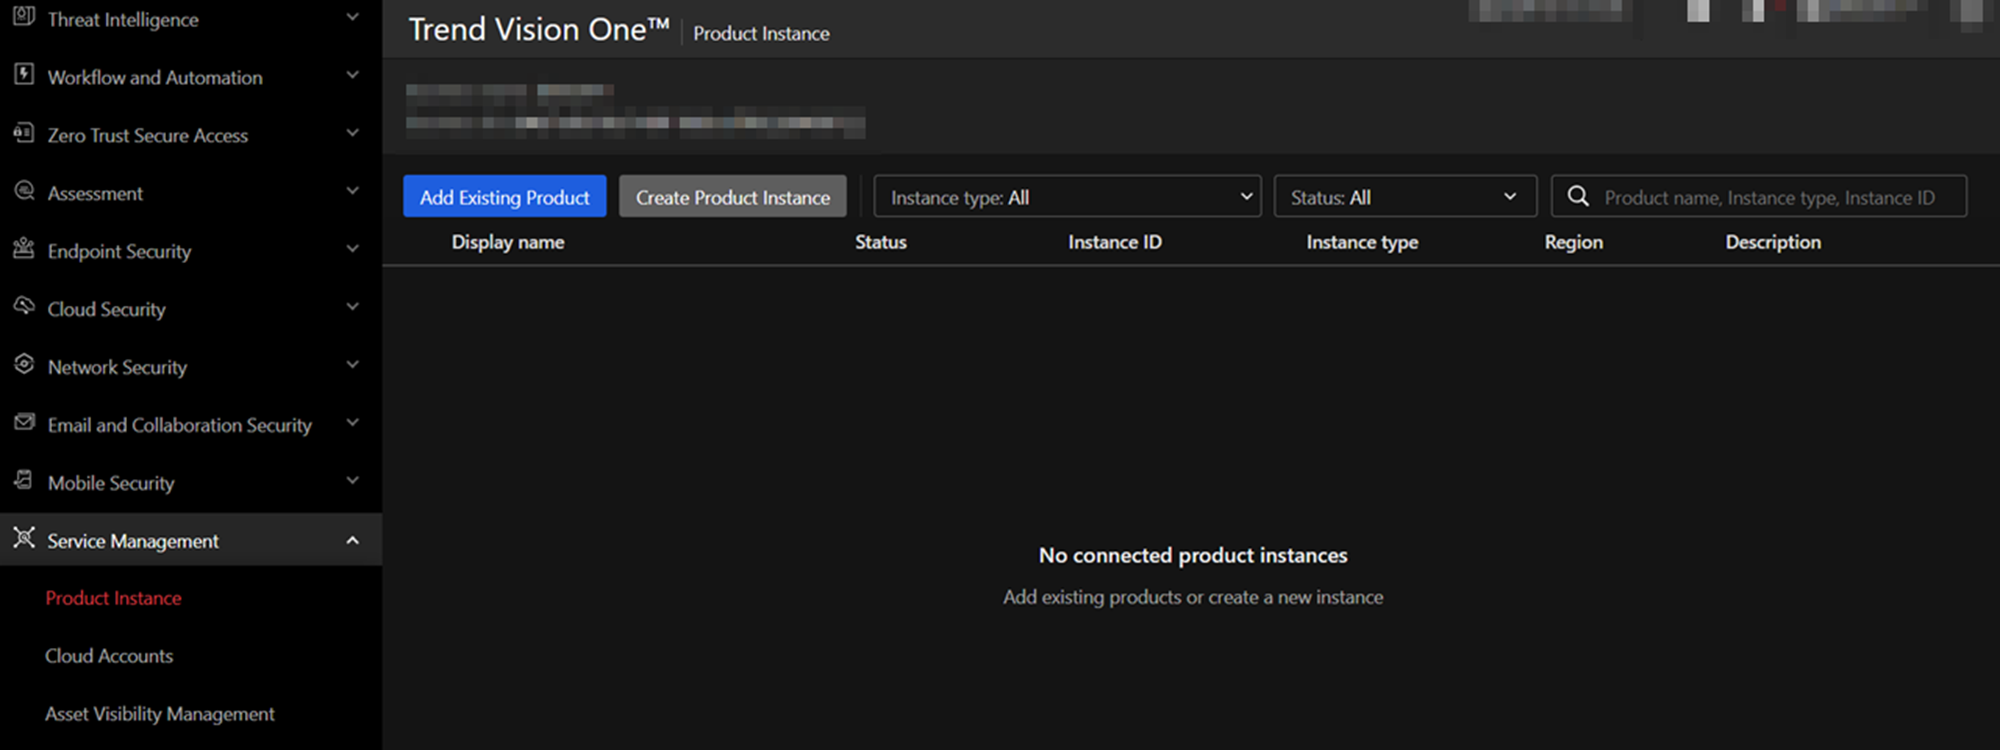Click the Mobile Security icon
Viewport: 2000px width, 750px height.
[x=24, y=481]
